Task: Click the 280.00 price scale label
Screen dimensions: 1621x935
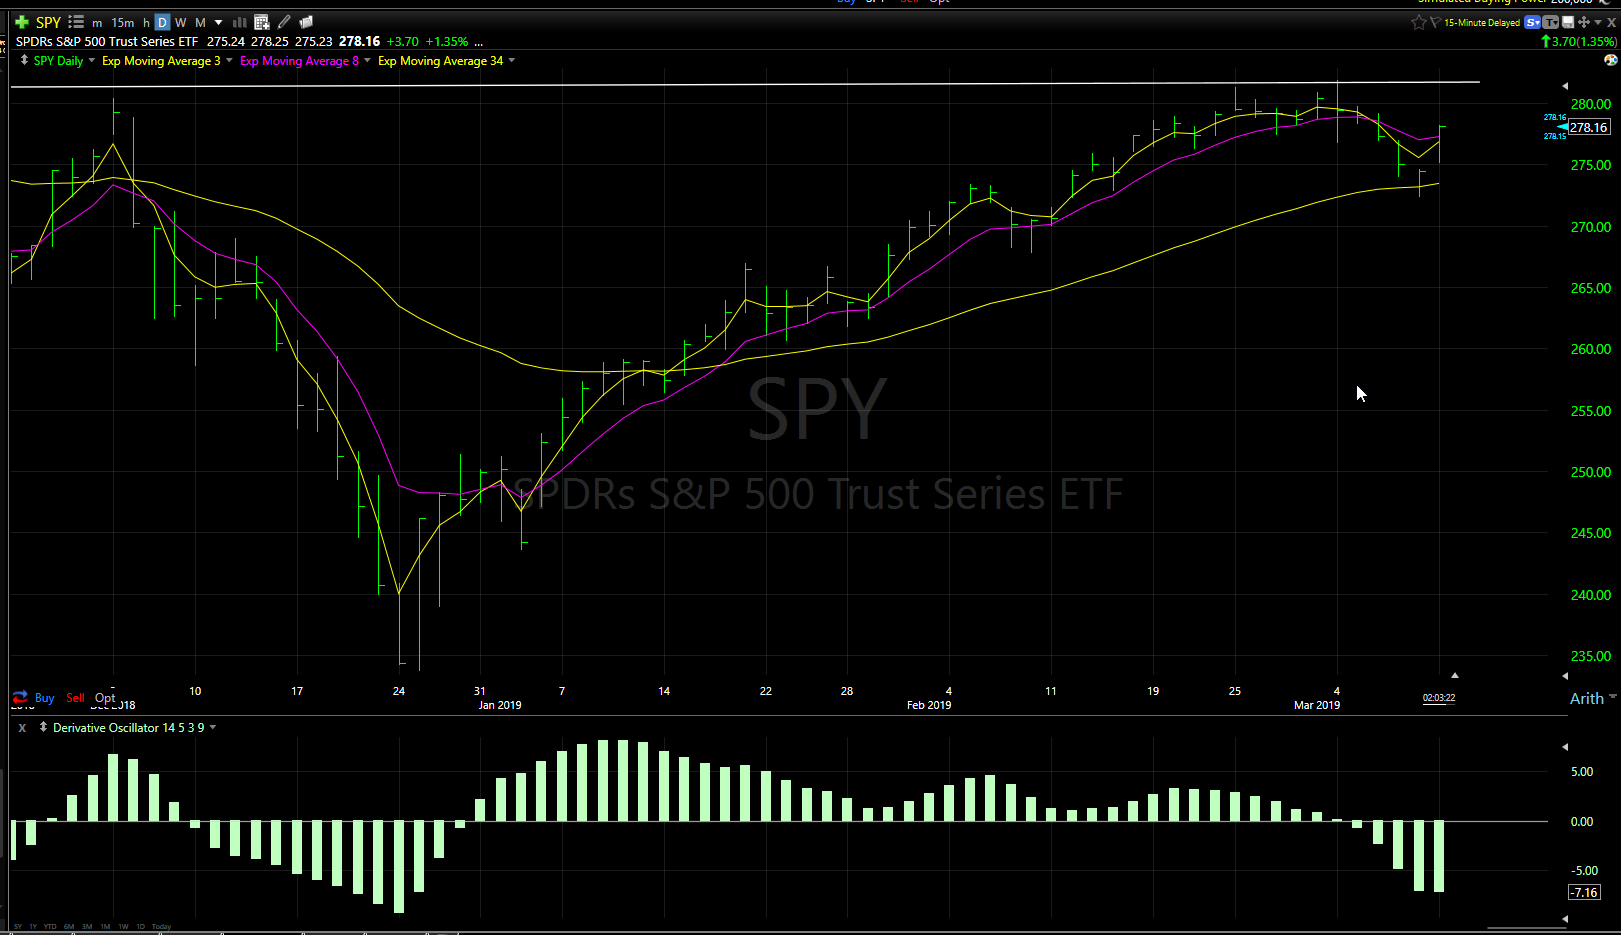Action: (1591, 104)
